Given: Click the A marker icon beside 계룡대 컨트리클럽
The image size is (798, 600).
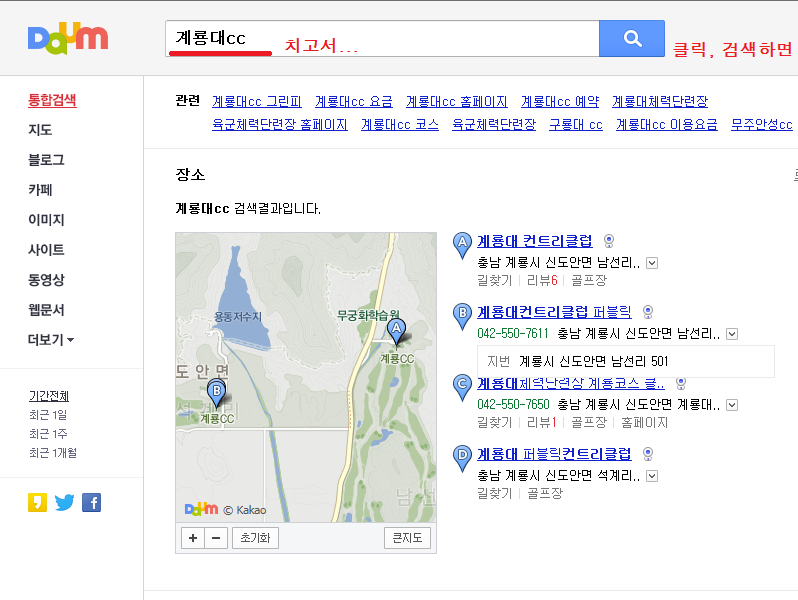Looking at the screenshot, I should click(x=462, y=245).
